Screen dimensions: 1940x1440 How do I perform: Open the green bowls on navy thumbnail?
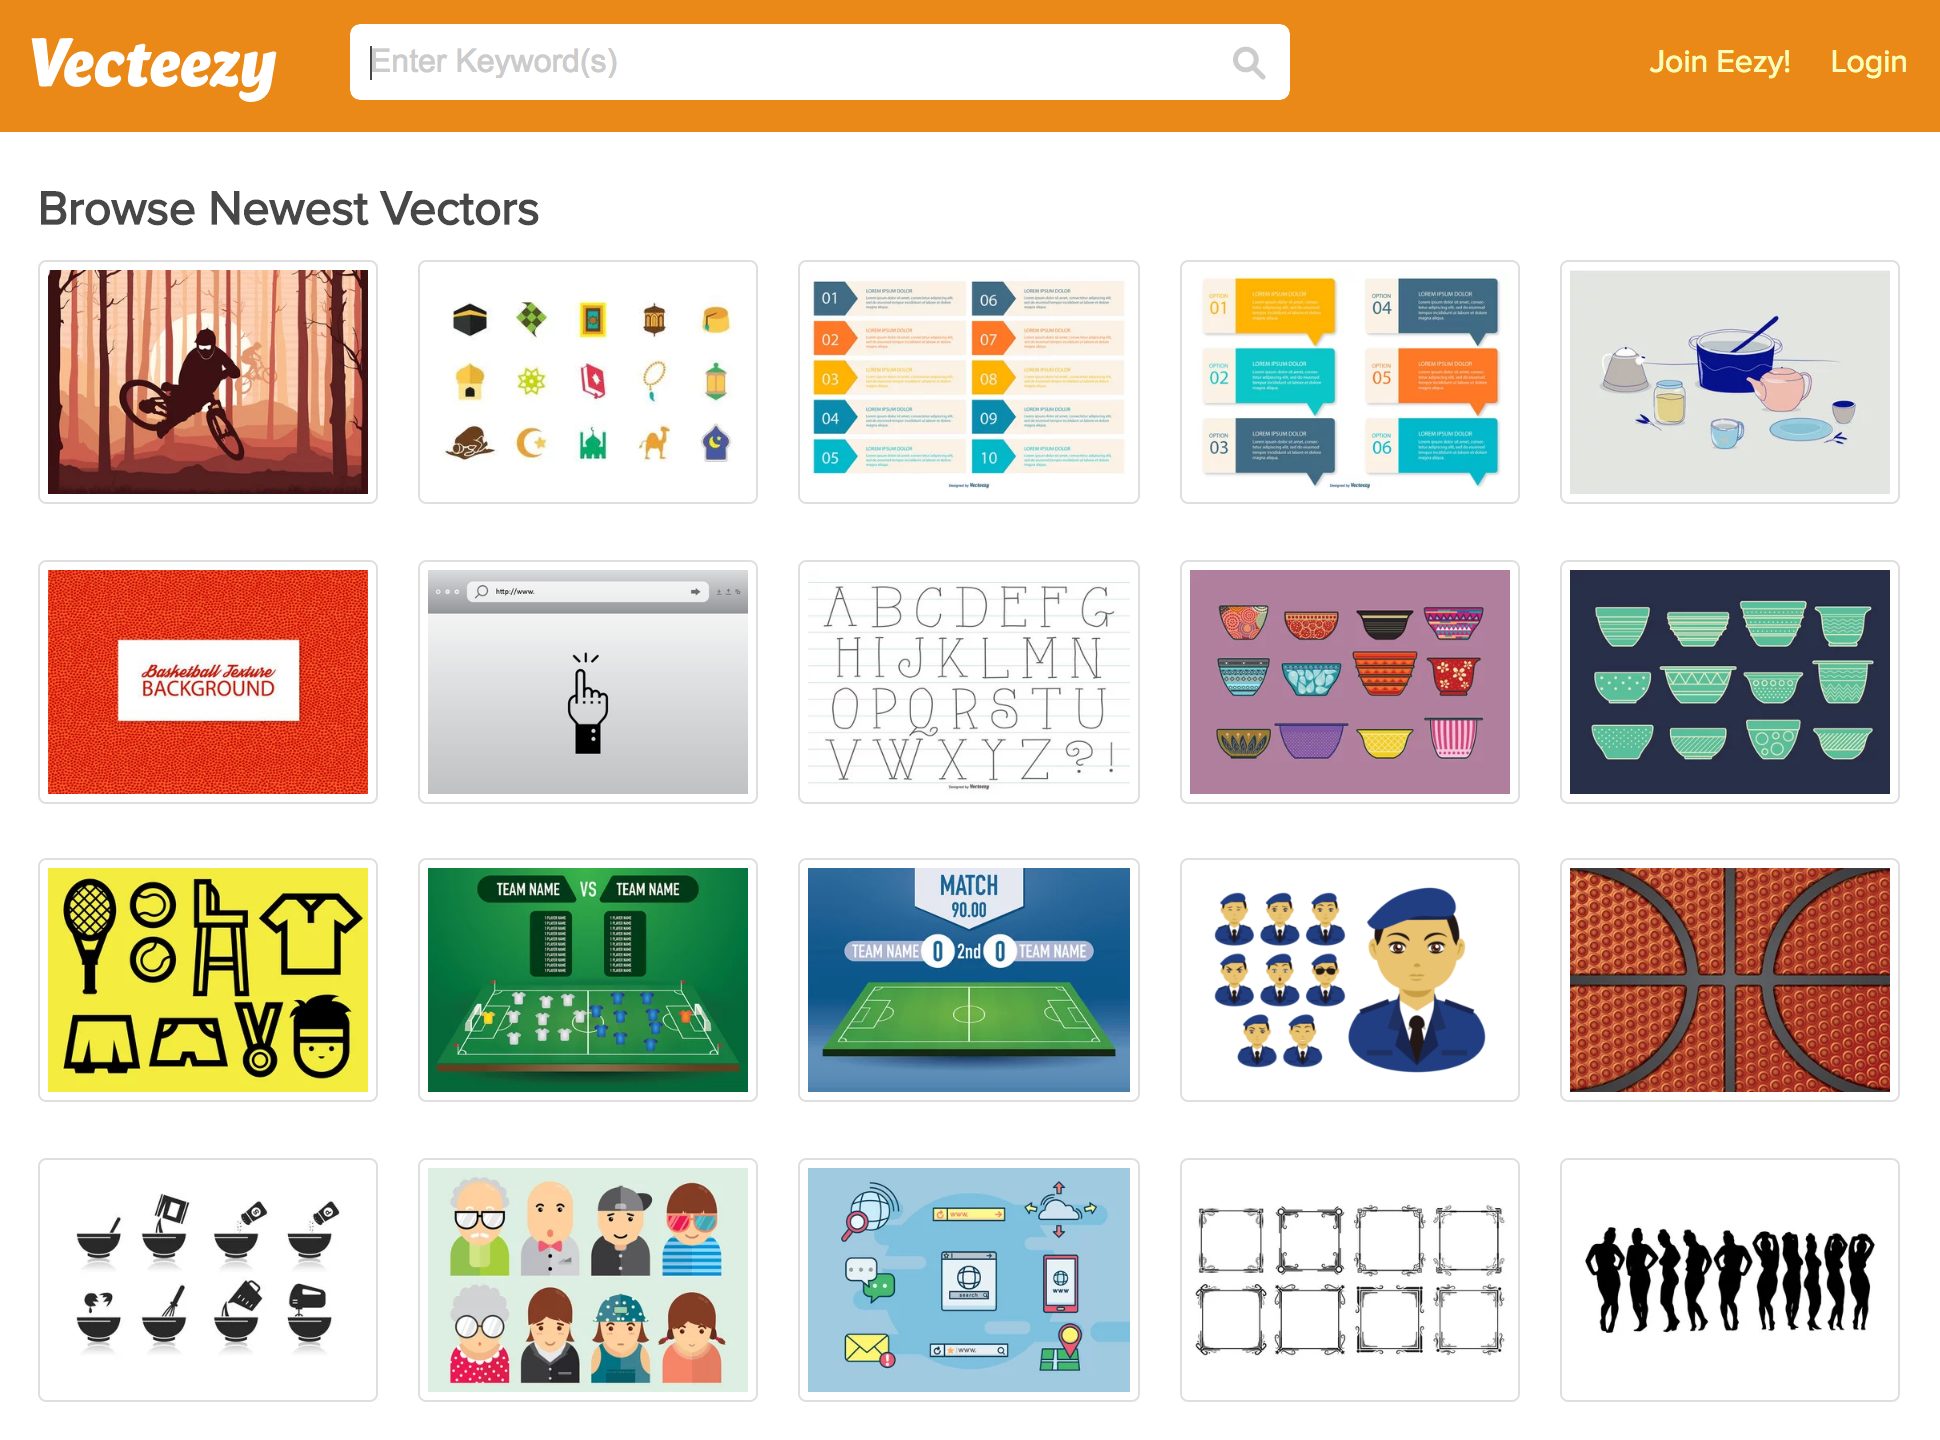coord(1730,682)
